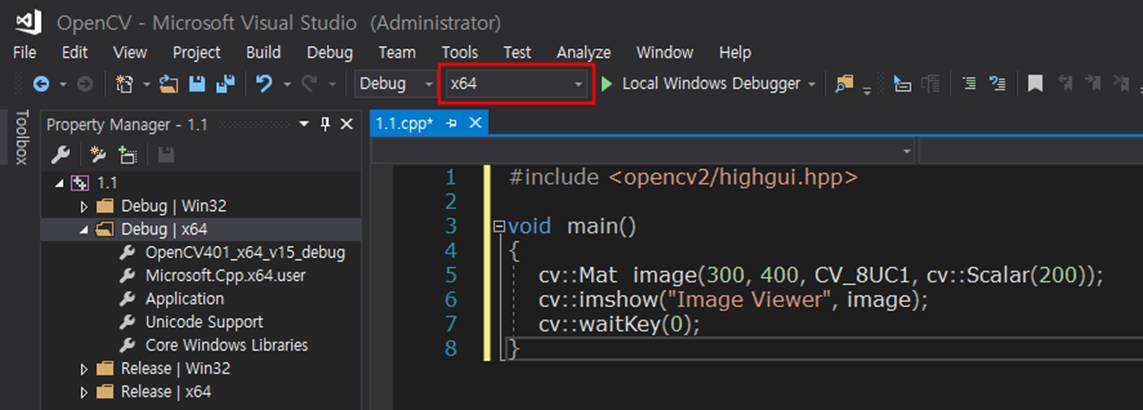The height and width of the screenshot is (410, 1143).
Task: Open the Build menu
Action: (x=263, y=52)
